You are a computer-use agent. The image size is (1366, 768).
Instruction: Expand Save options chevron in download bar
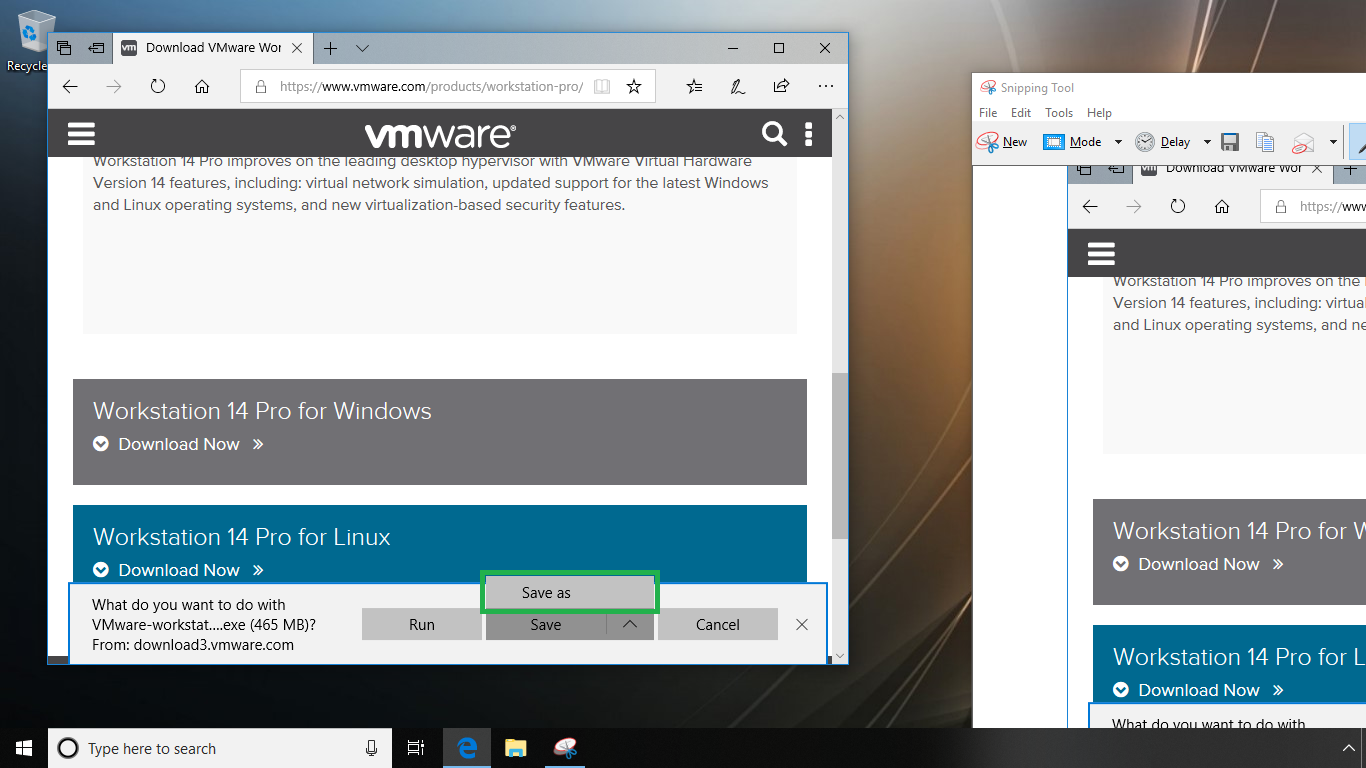coord(630,625)
